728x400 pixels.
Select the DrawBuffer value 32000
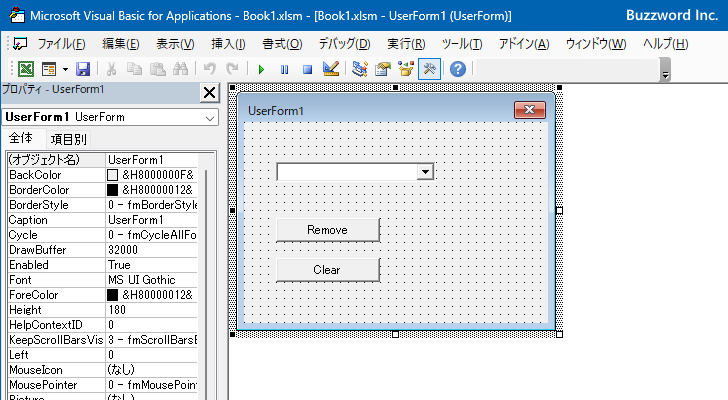pos(151,250)
